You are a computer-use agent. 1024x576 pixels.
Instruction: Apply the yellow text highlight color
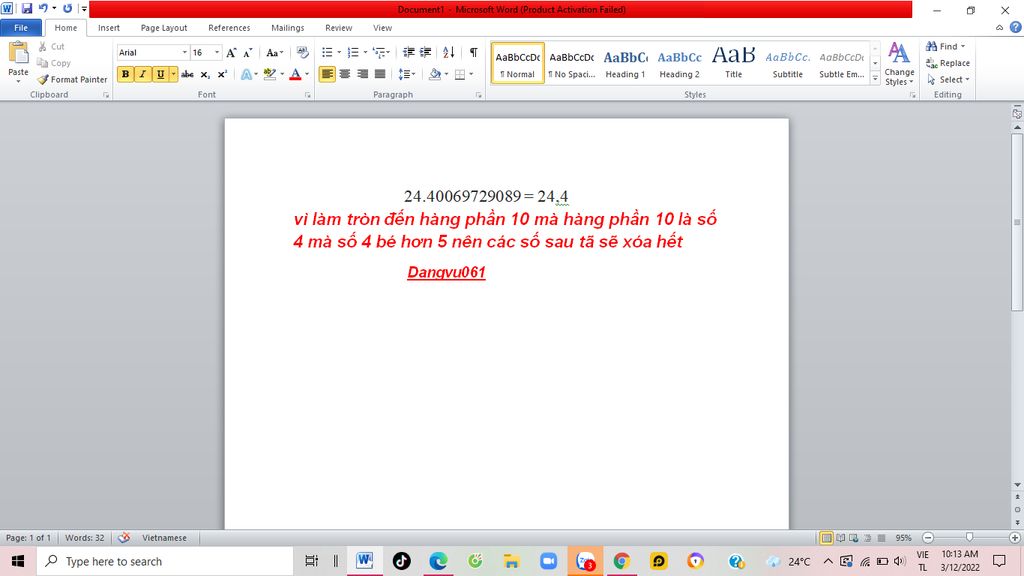pos(270,74)
